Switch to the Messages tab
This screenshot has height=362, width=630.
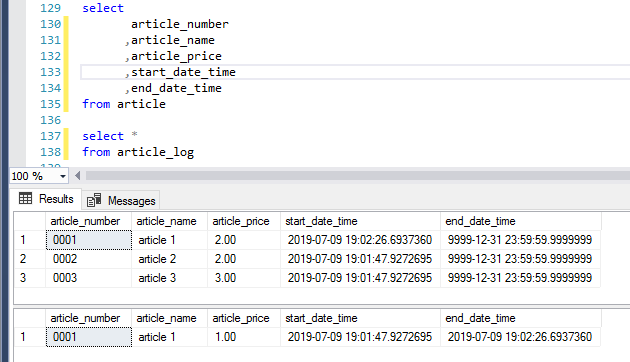coord(121,200)
